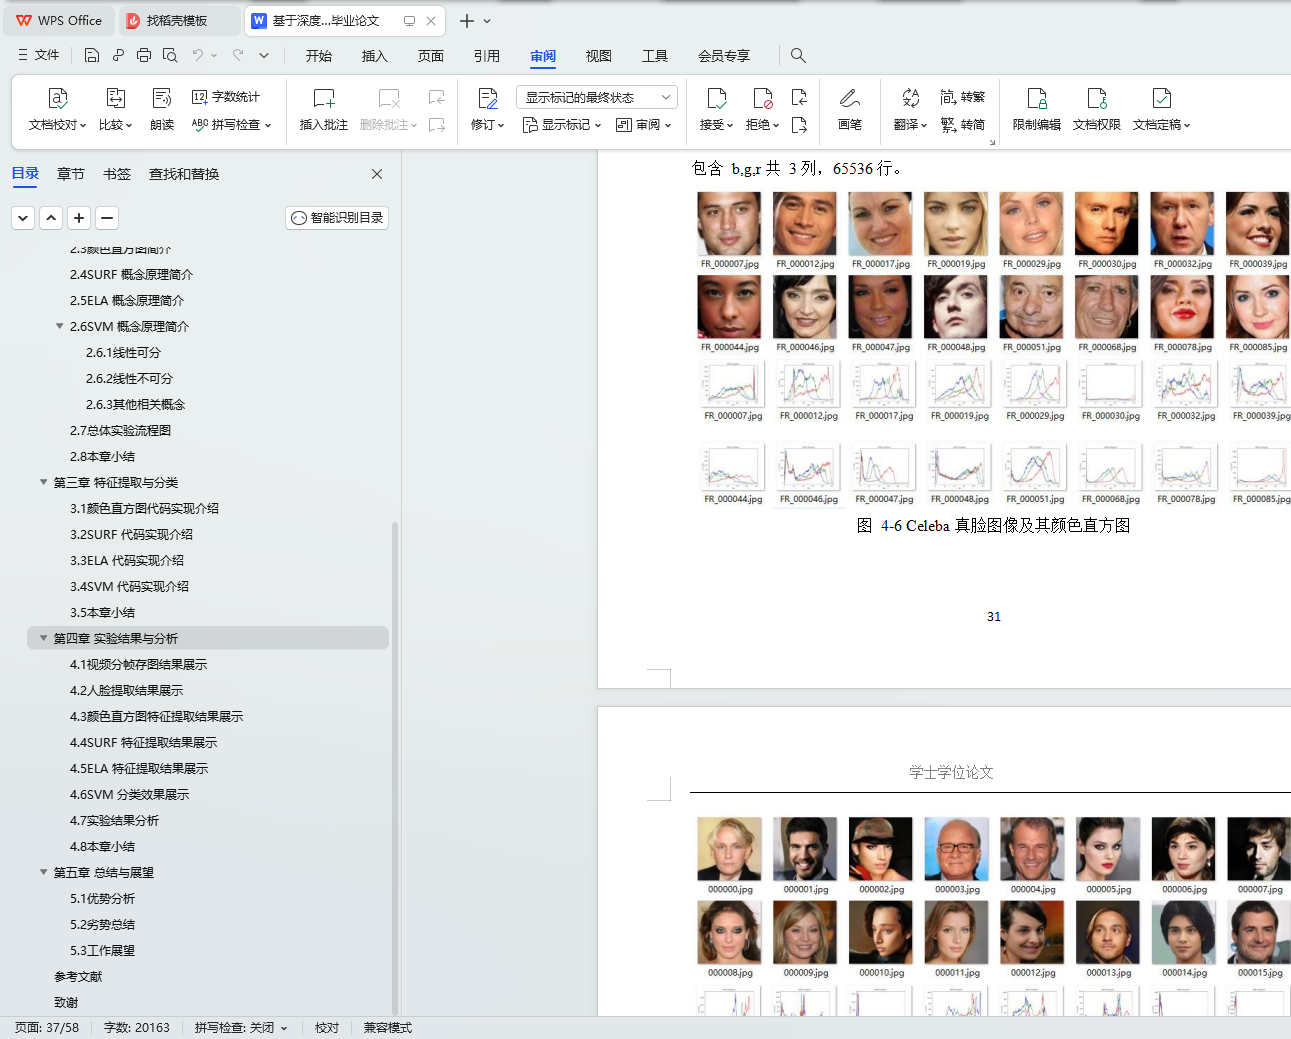
Task: Click the 字数: 20163 status bar entry
Action: pos(137,1028)
